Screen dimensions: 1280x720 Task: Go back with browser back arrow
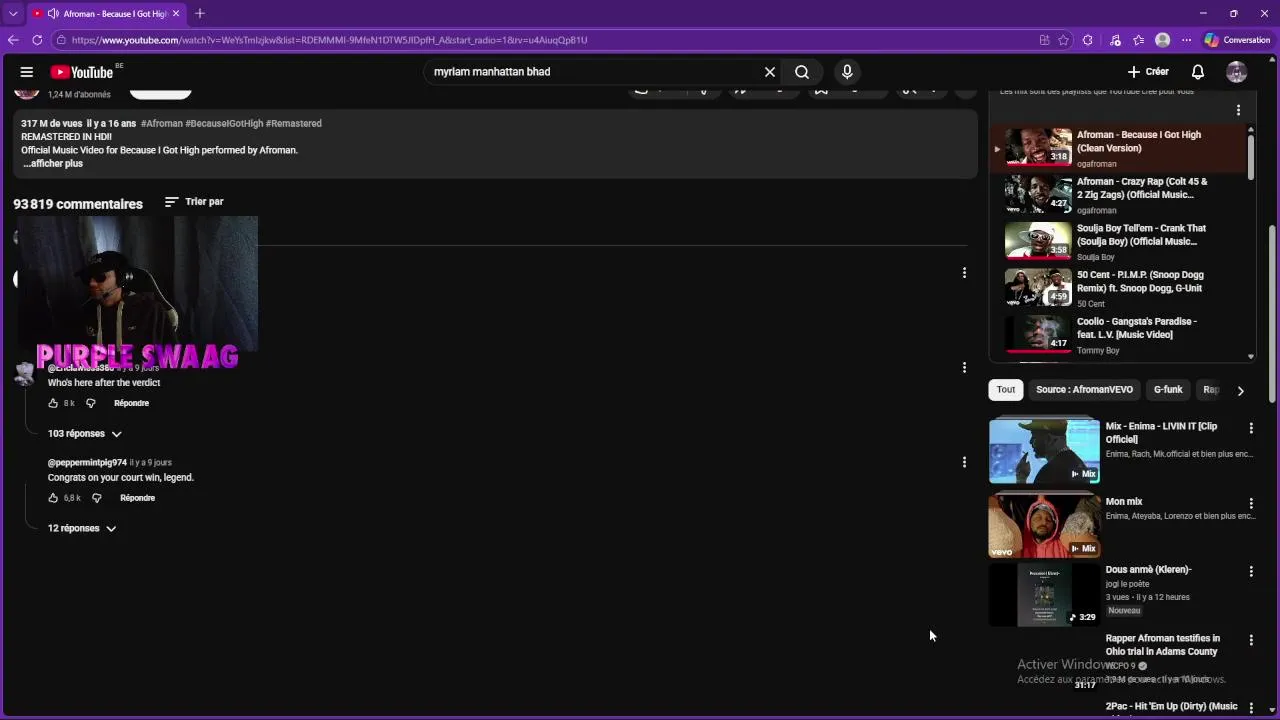13,40
